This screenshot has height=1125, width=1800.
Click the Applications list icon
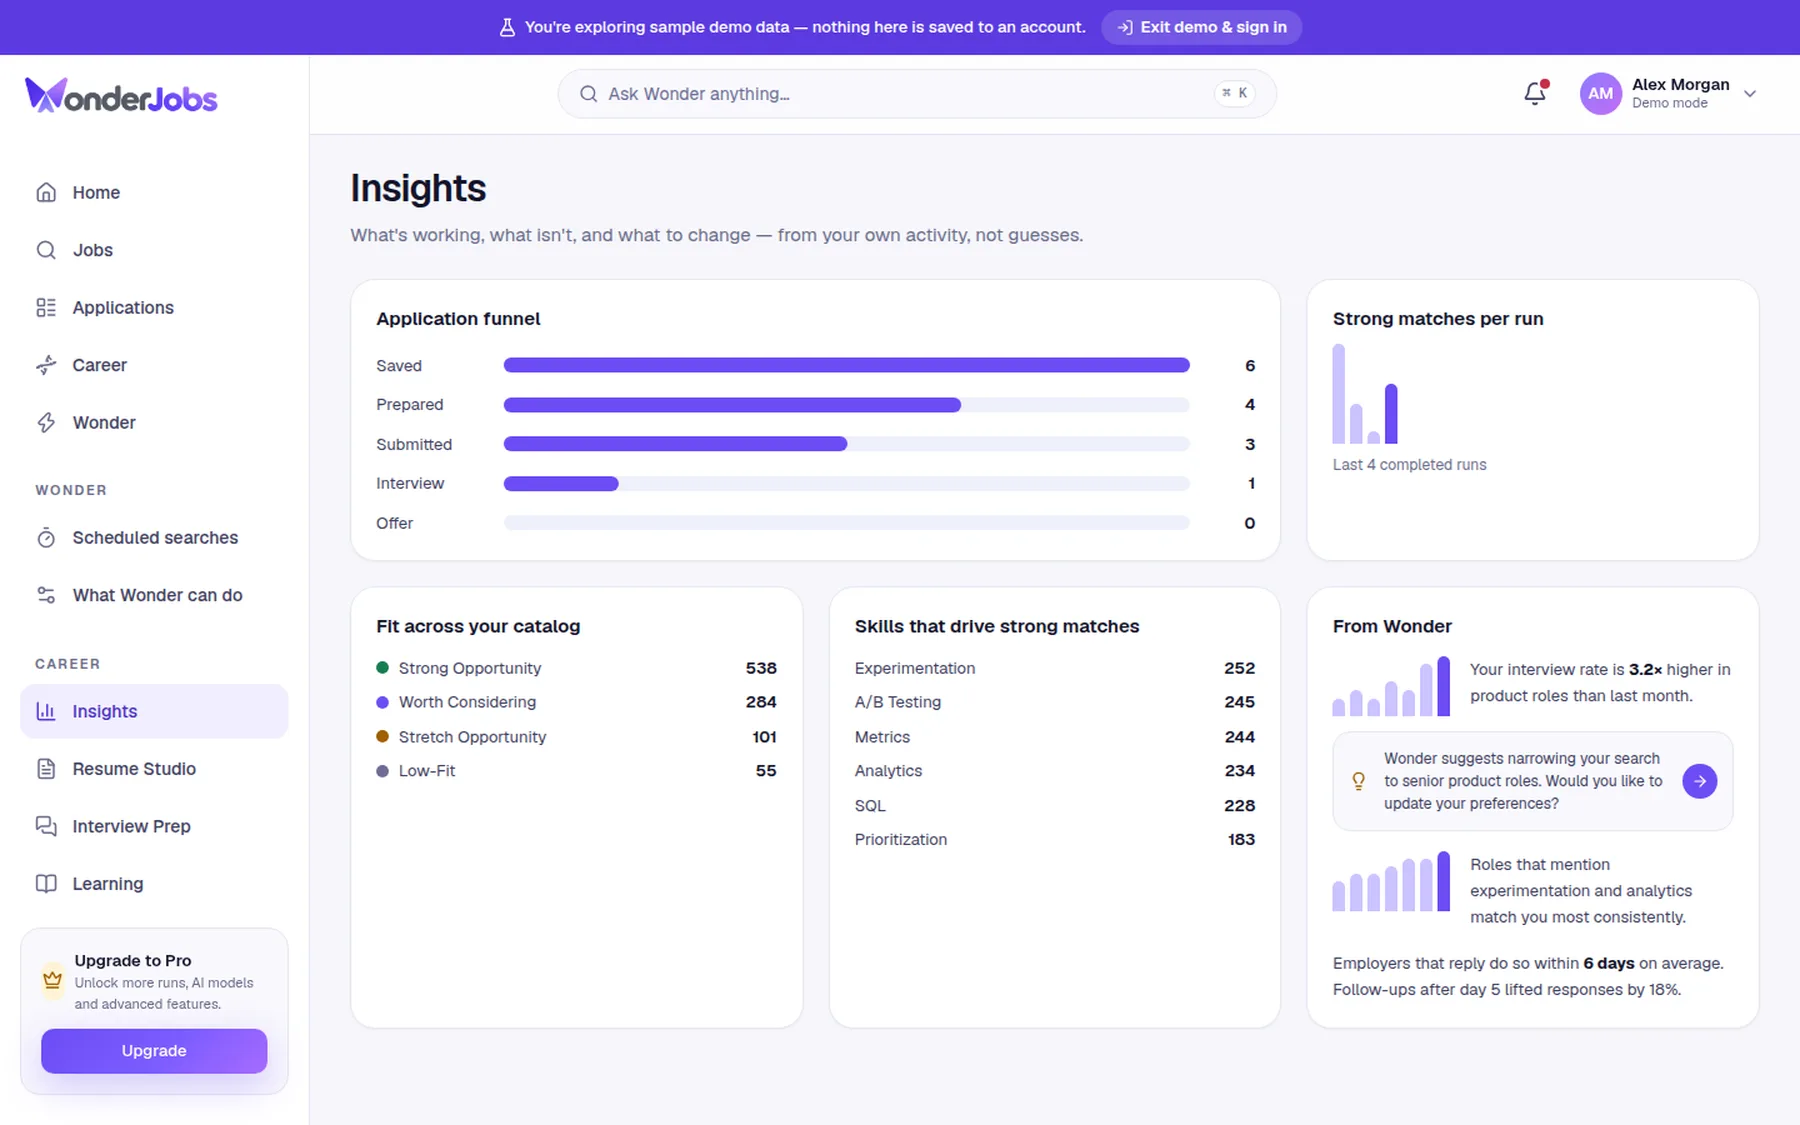[x=46, y=307]
